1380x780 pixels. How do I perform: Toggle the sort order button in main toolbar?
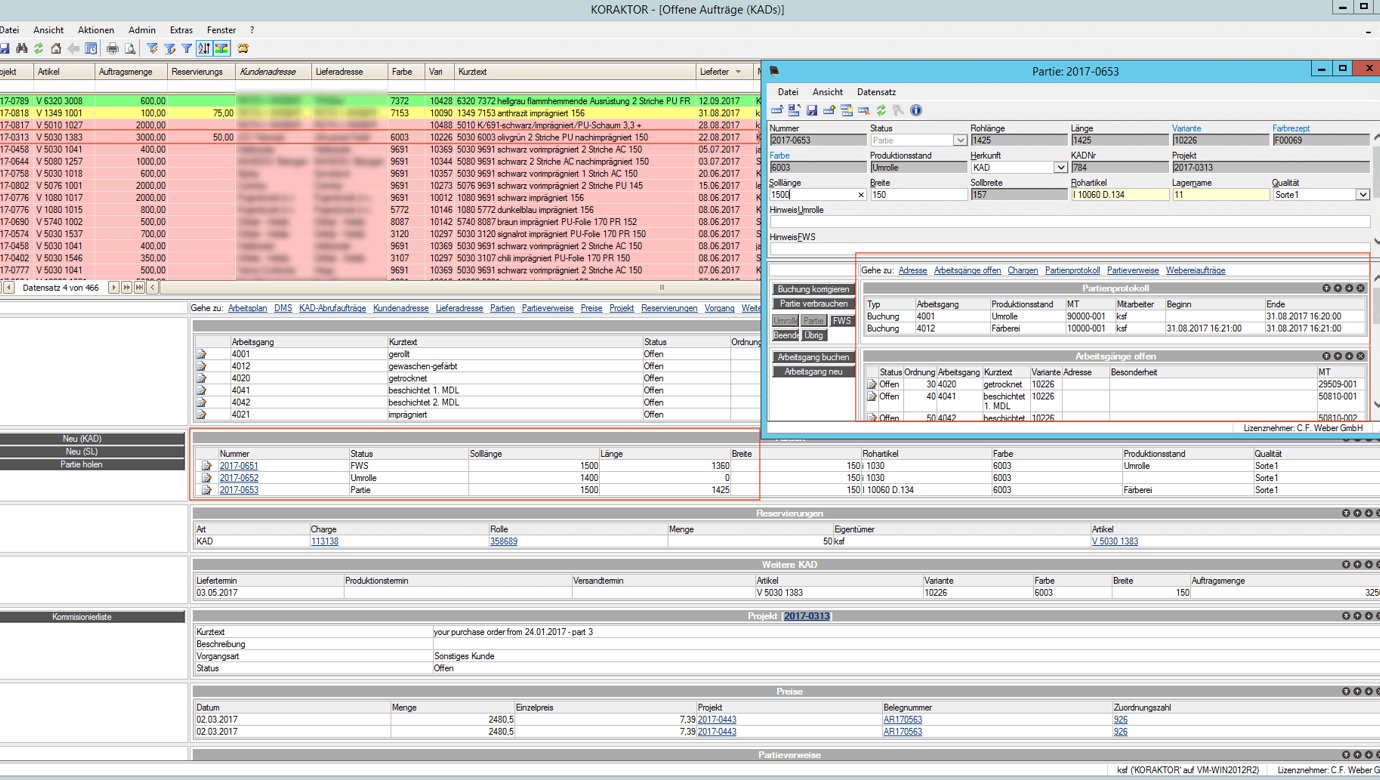(x=204, y=48)
